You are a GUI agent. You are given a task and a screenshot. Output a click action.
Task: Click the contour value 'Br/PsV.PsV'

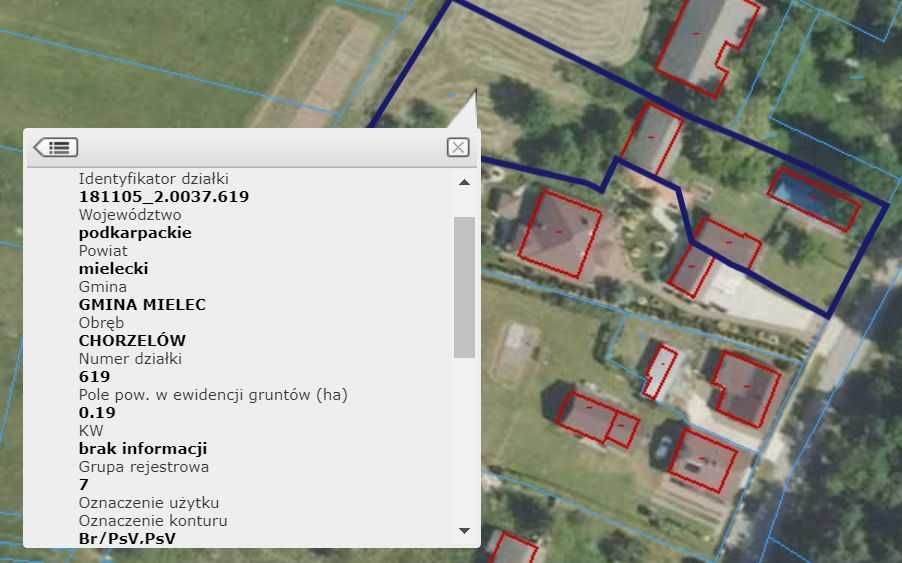(x=127, y=539)
